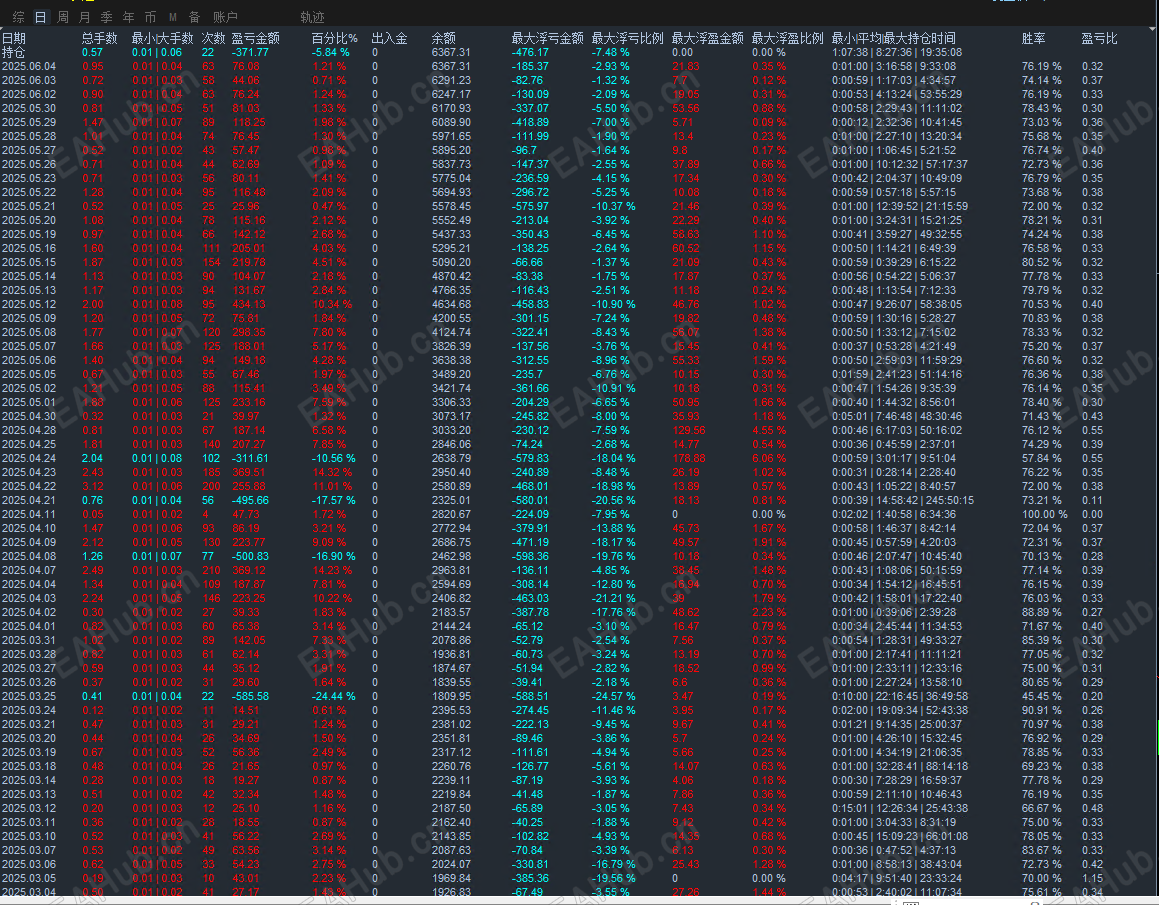Select the 2025.03.25 date row
The width and height of the screenshot is (1159, 905).
coord(29,696)
